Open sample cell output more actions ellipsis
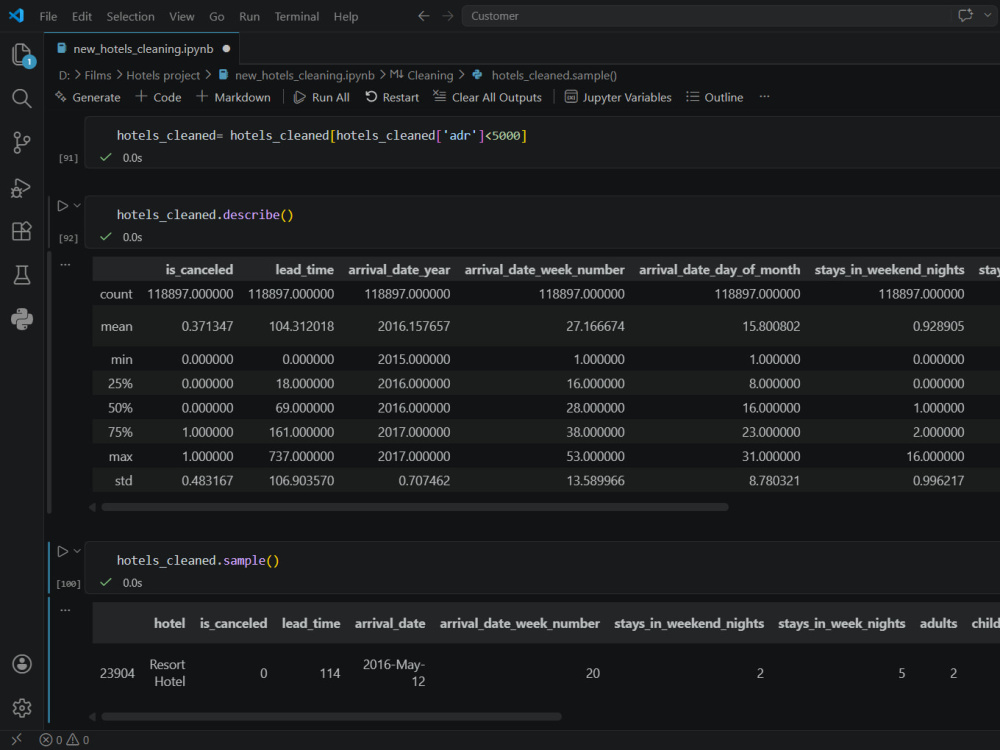Image resolution: width=1000 pixels, height=750 pixels. point(65,610)
